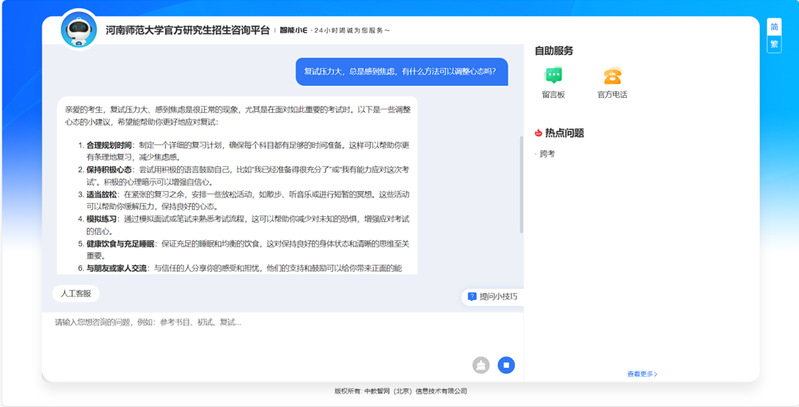Click the 热点问题 section heading
Viewport: 799px width, 407px height.
pos(564,132)
